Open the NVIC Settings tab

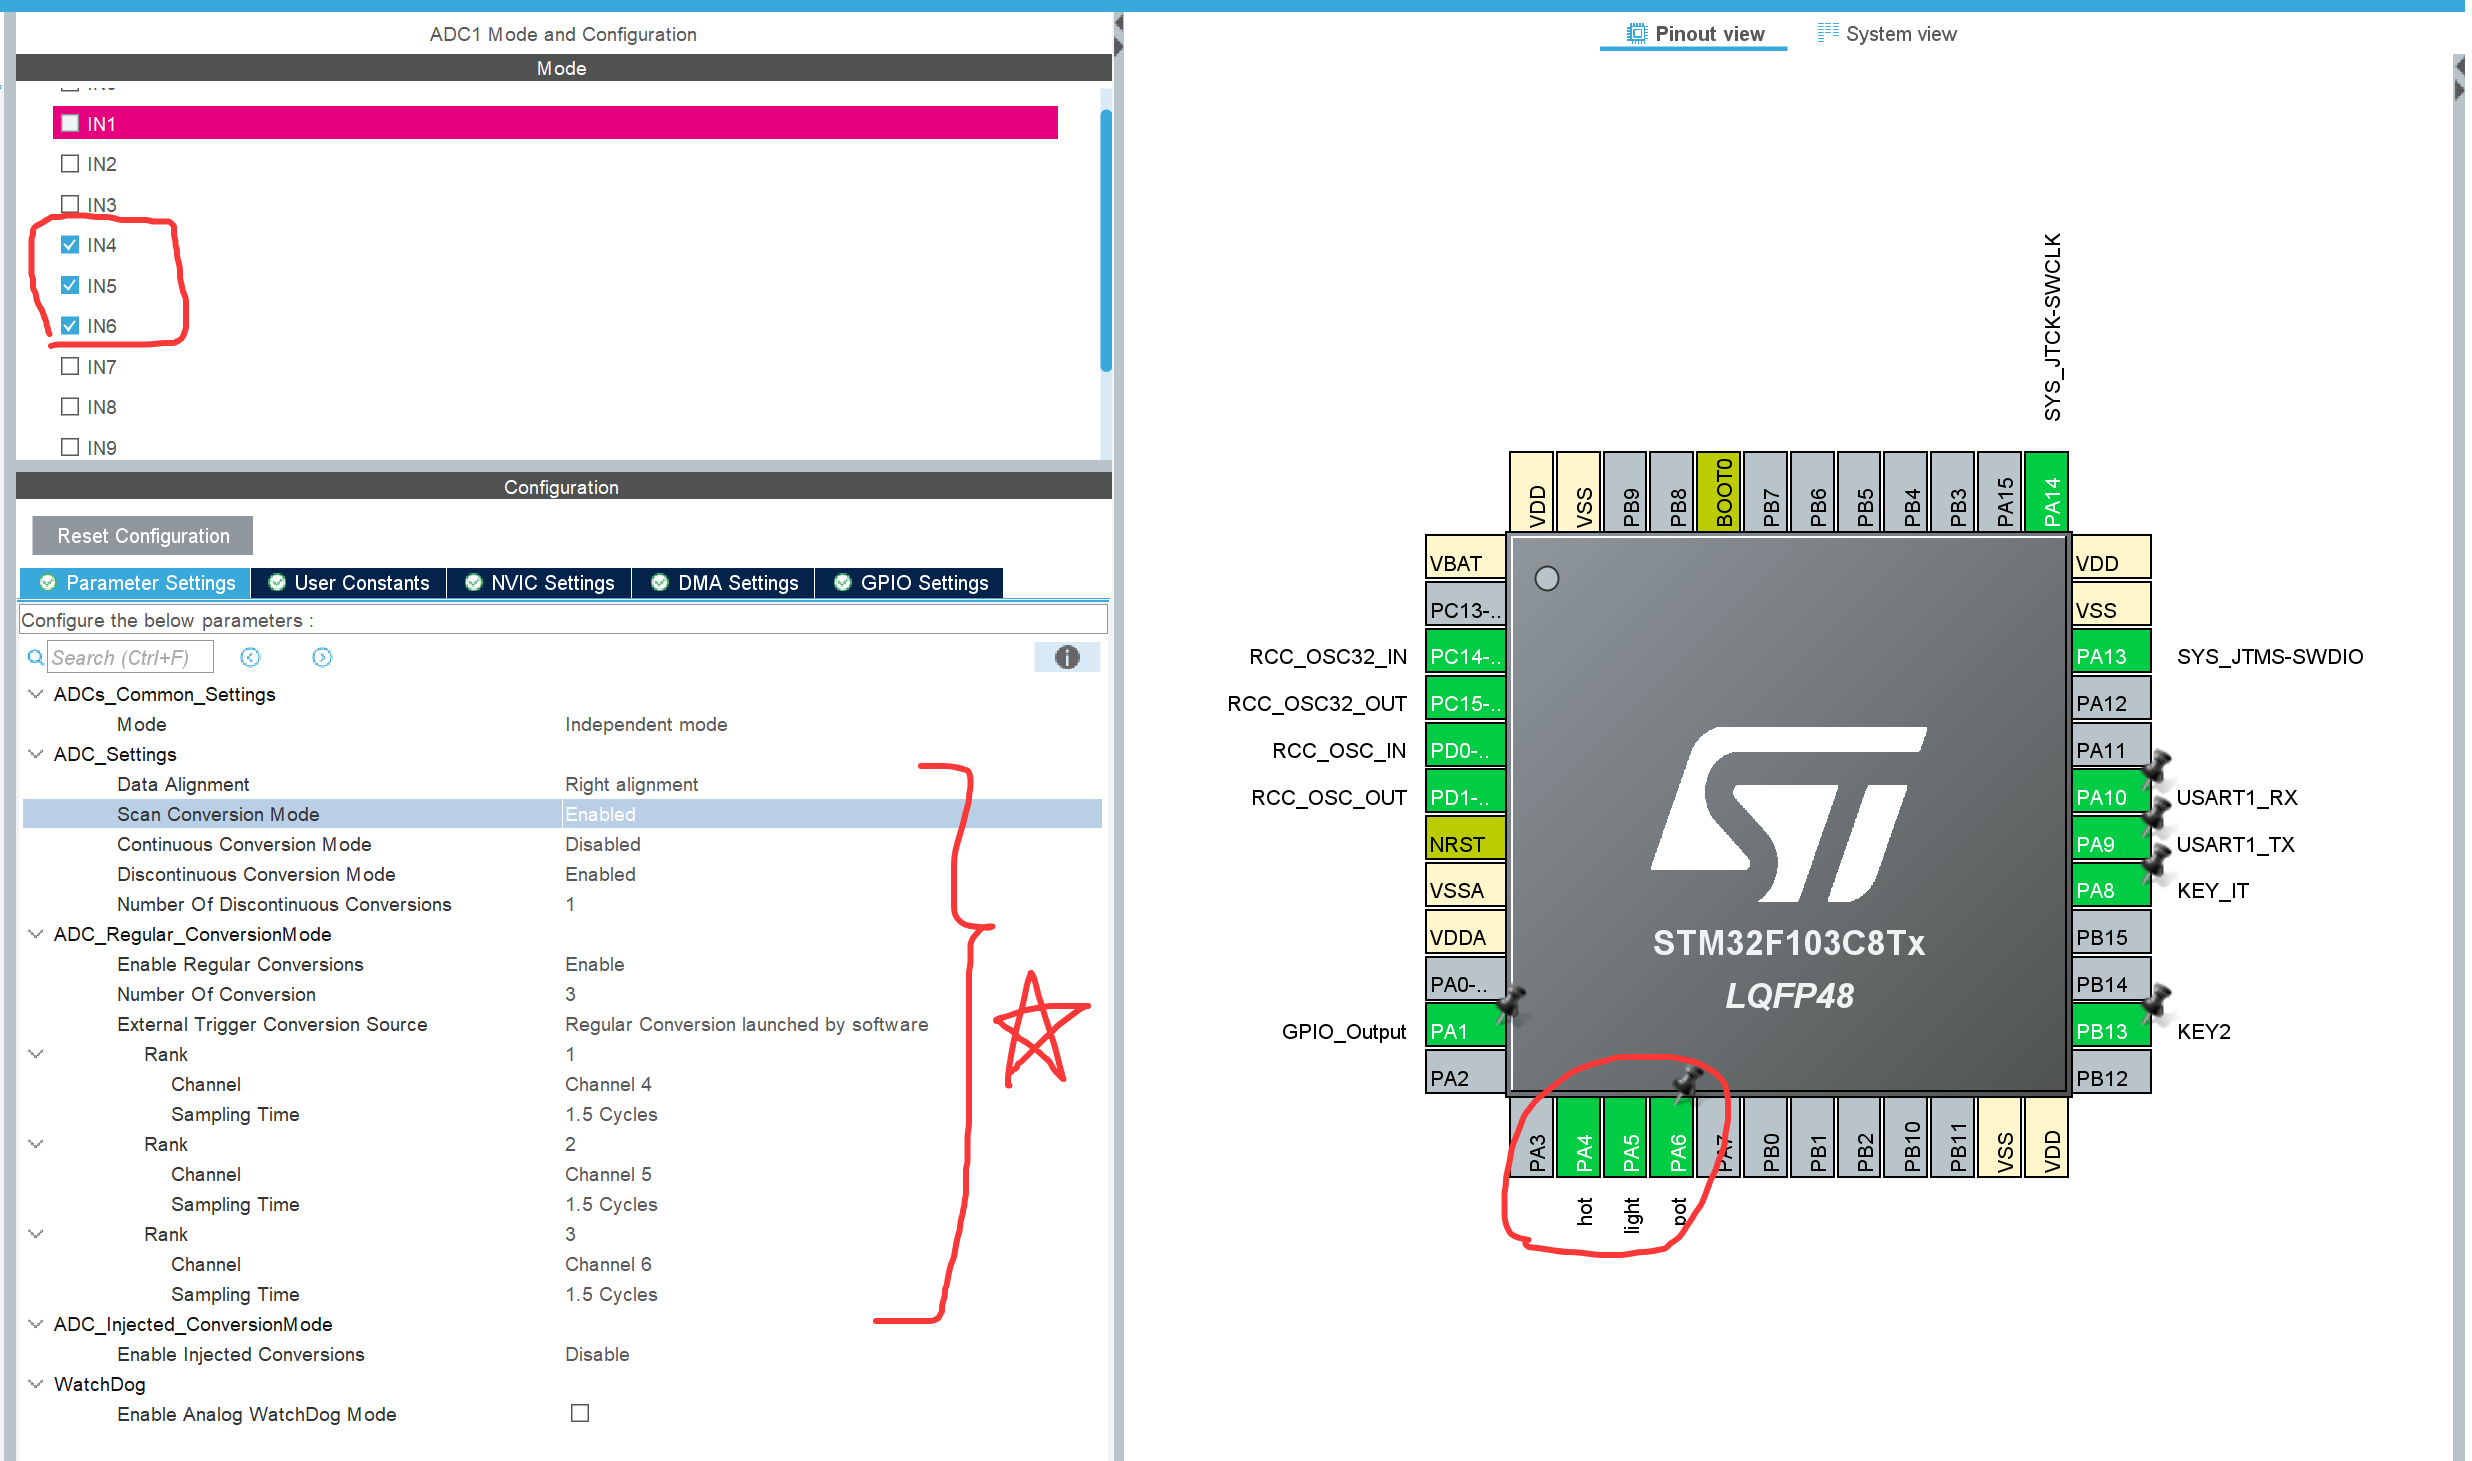540,583
